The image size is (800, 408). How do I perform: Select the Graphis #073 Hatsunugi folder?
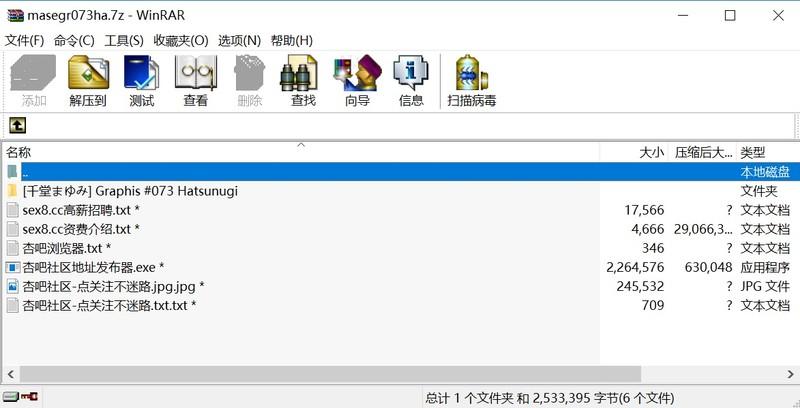click(x=130, y=191)
